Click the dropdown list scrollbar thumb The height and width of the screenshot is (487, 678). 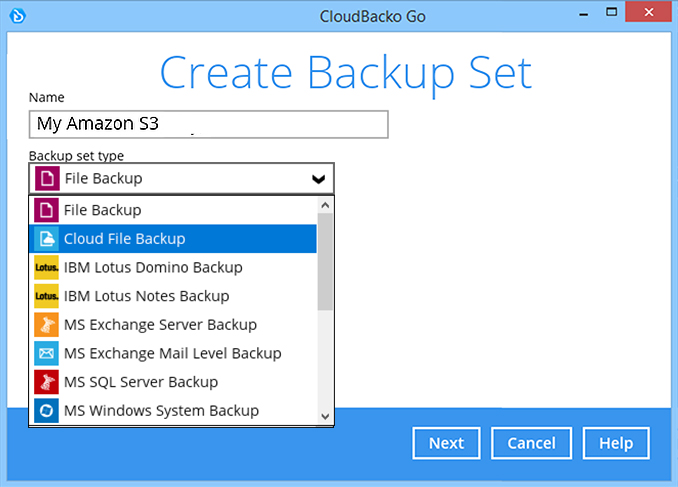tap(325, 262)
